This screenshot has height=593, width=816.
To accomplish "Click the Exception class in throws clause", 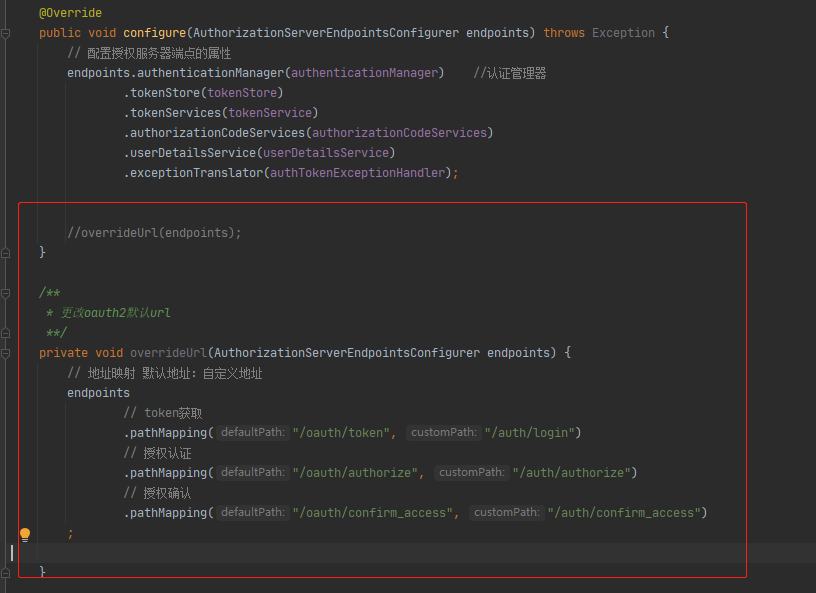I will point(623,33).
